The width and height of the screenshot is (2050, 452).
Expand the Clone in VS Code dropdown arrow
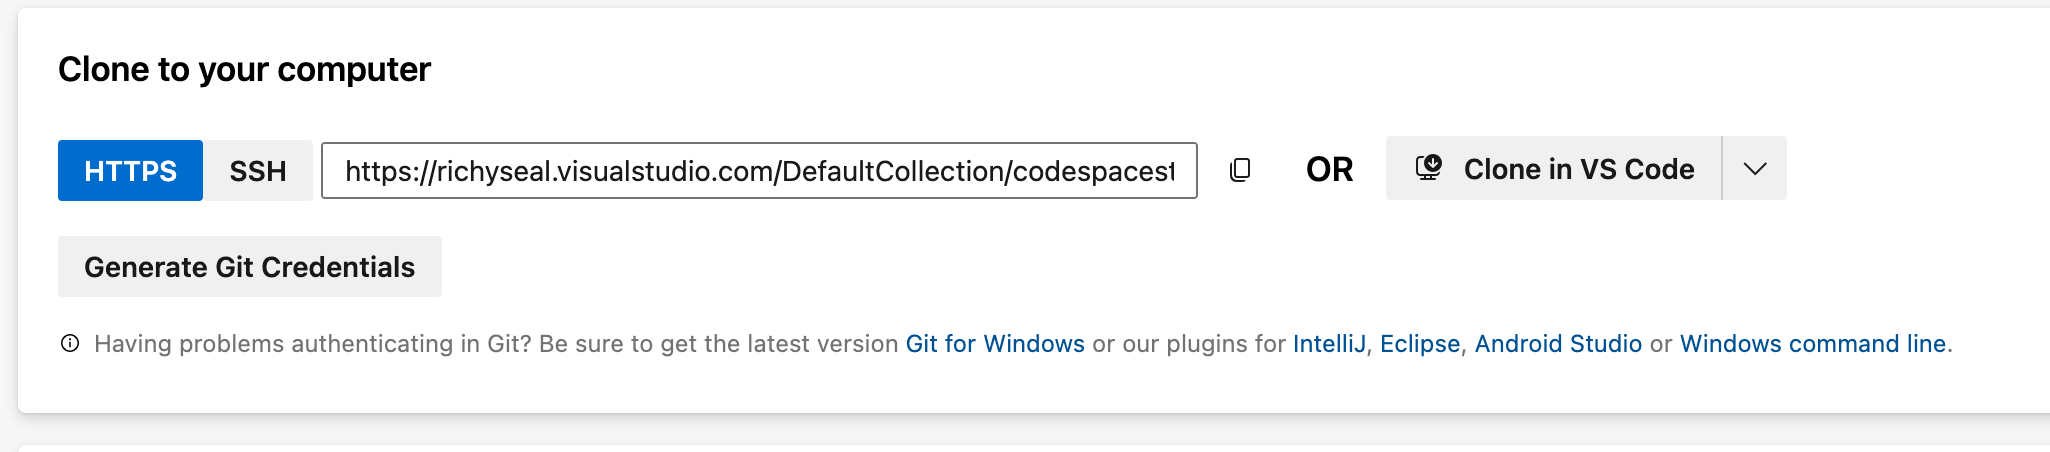coord(1755,169)
